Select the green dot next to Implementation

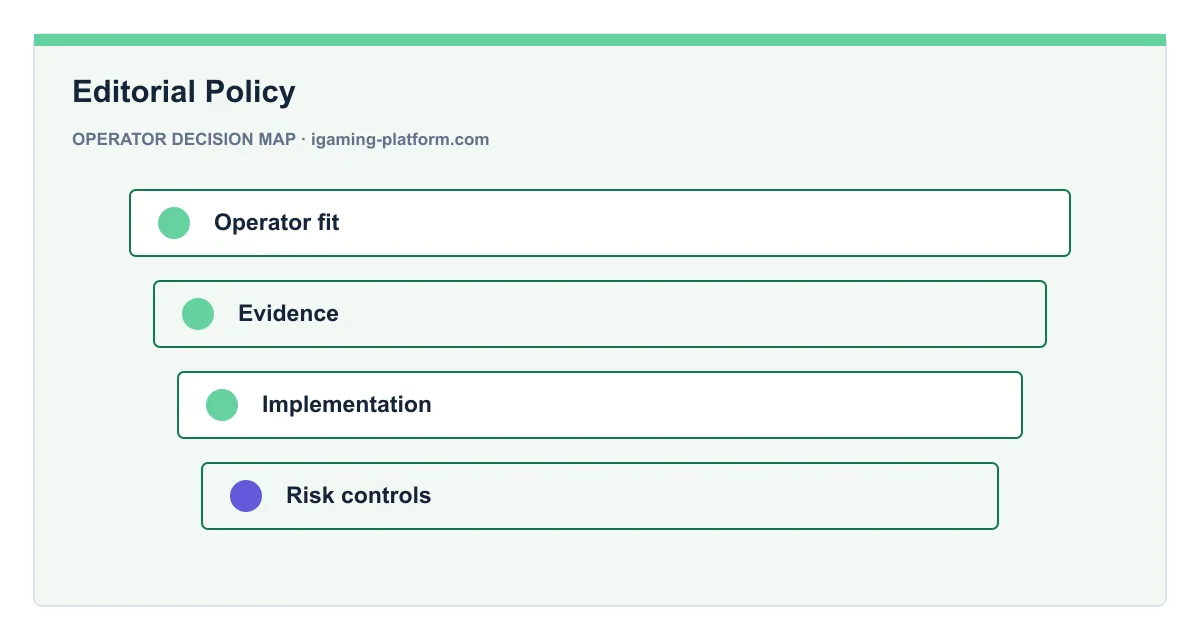coord(222,405)
